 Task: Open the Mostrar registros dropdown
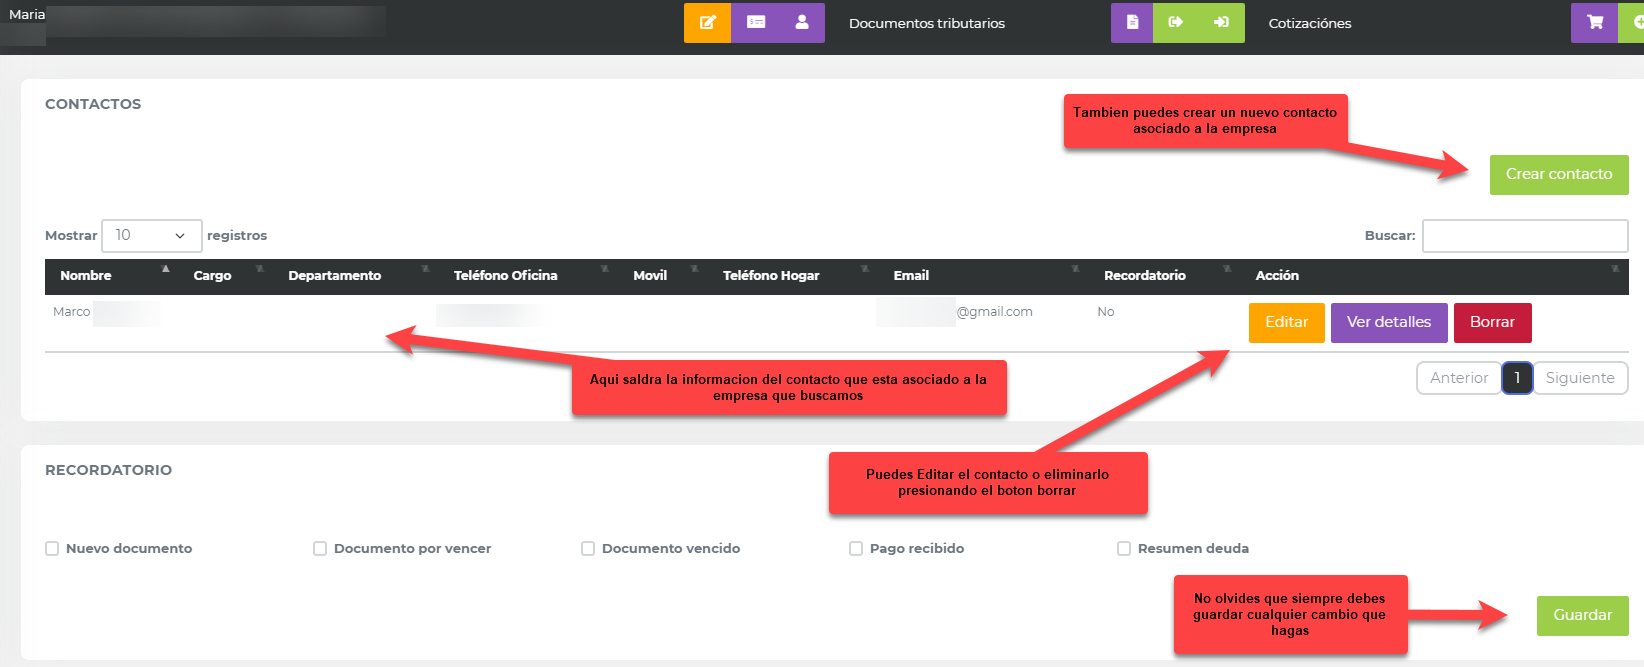[151, 235]
